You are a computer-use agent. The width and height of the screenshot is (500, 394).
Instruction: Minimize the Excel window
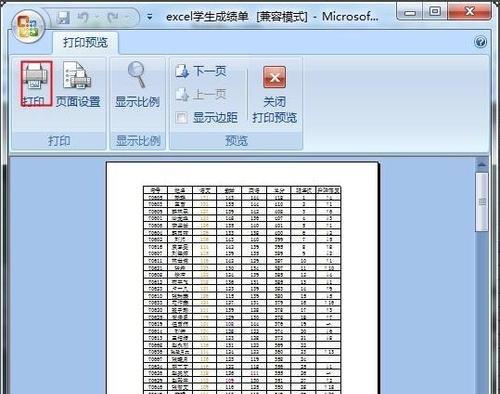(x=410, y=12)
